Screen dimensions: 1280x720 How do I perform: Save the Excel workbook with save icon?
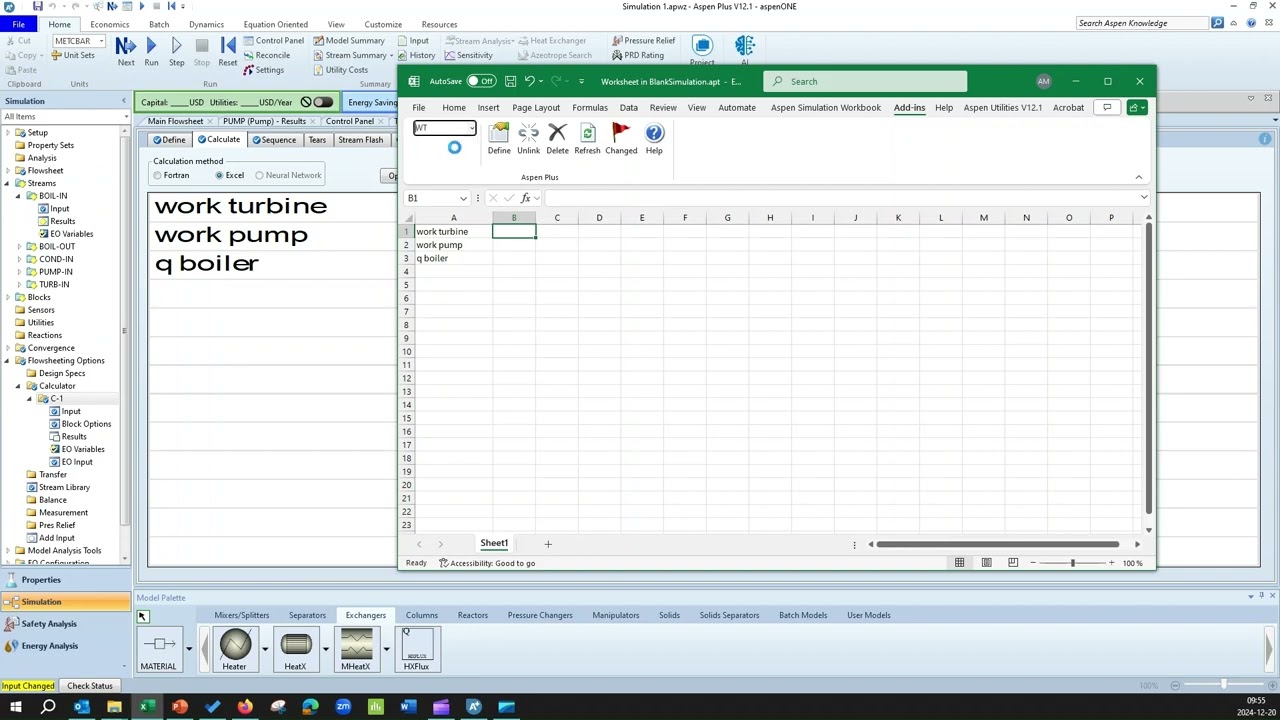pos(510,82)
